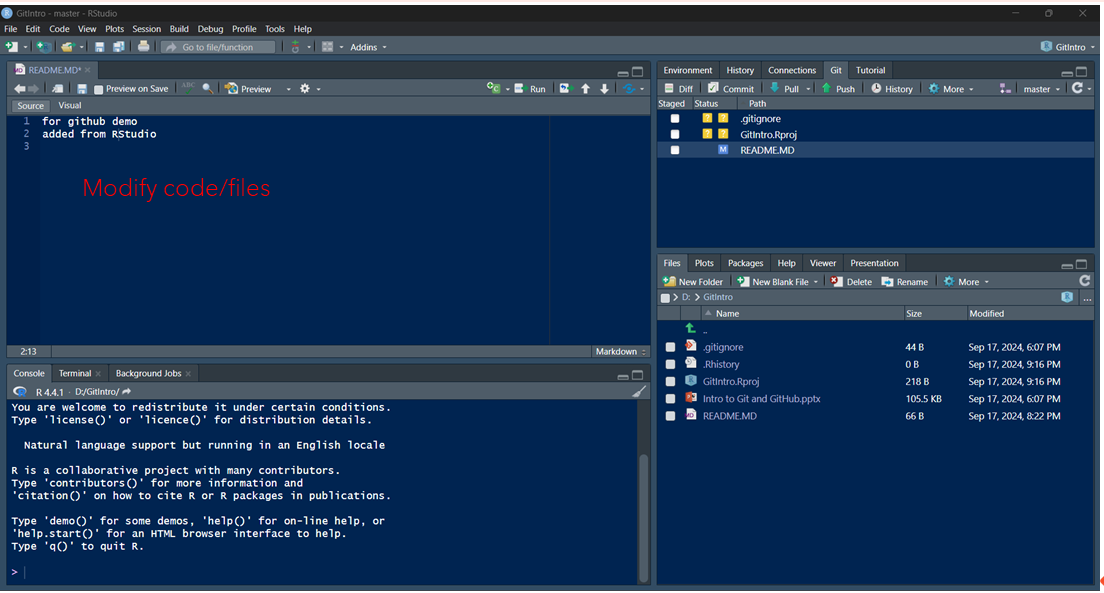Click the New File icon in main toolbar

(12, 47)
